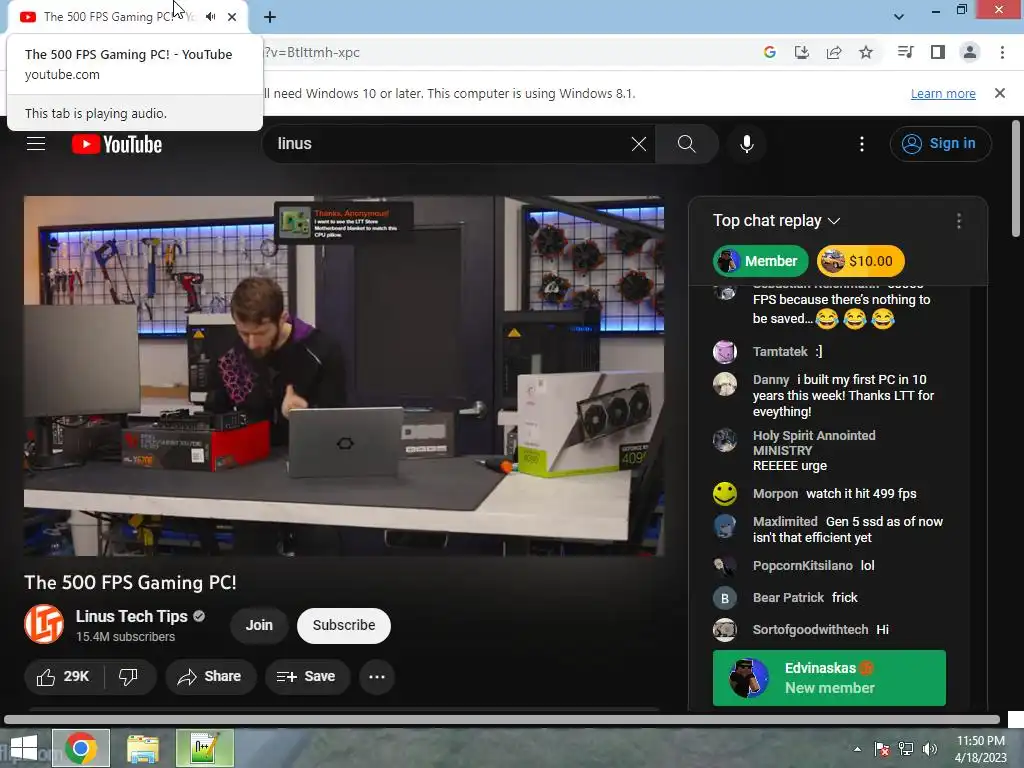
Task: Open Chrome three-dot menu
Action: click(1002, 52)
